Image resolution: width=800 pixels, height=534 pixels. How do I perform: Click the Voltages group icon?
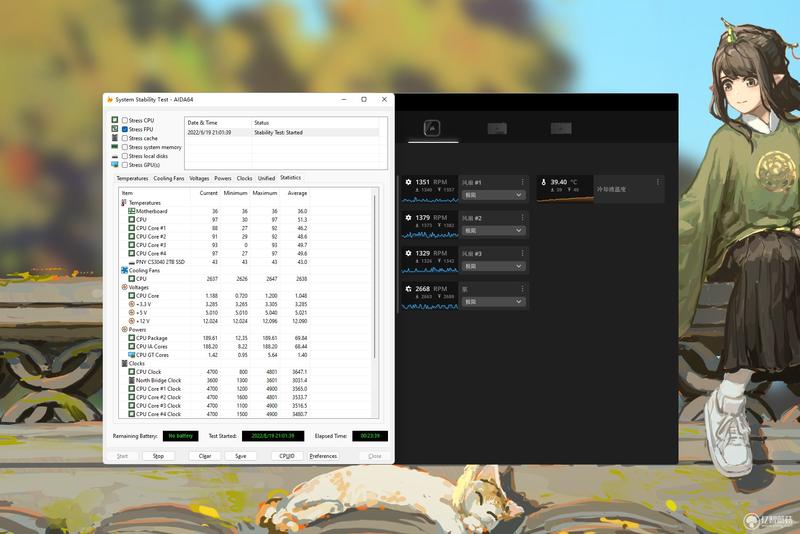point(124,287)
